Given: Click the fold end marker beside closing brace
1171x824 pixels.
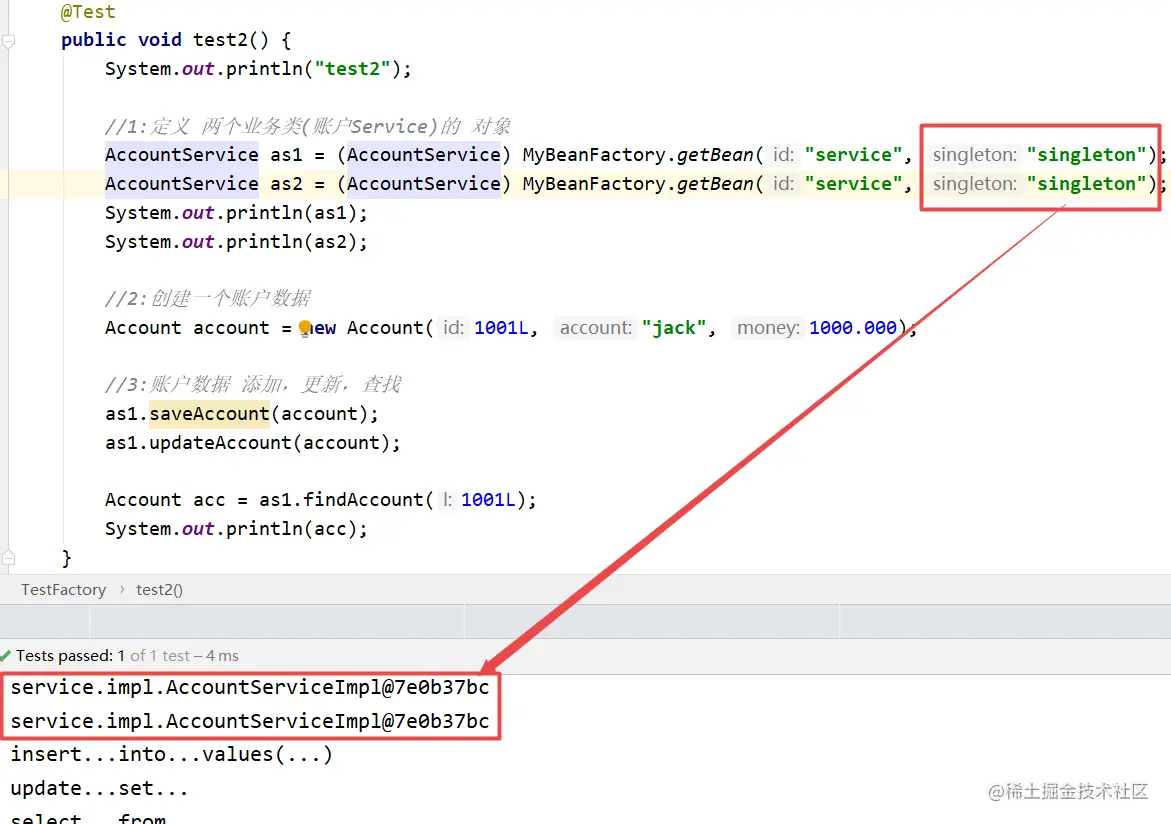Looking at the screenshot, I should 8,557.
